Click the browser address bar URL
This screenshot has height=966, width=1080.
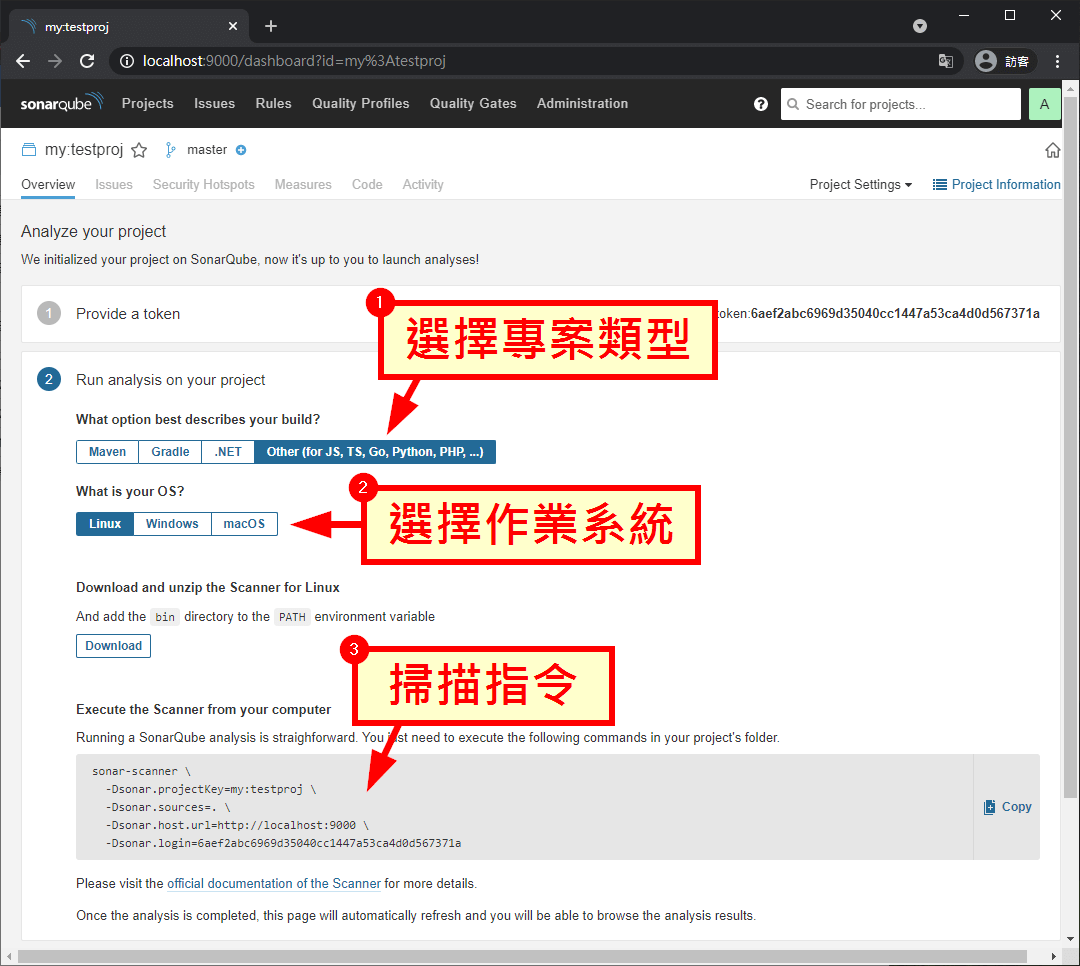point(294,61)
